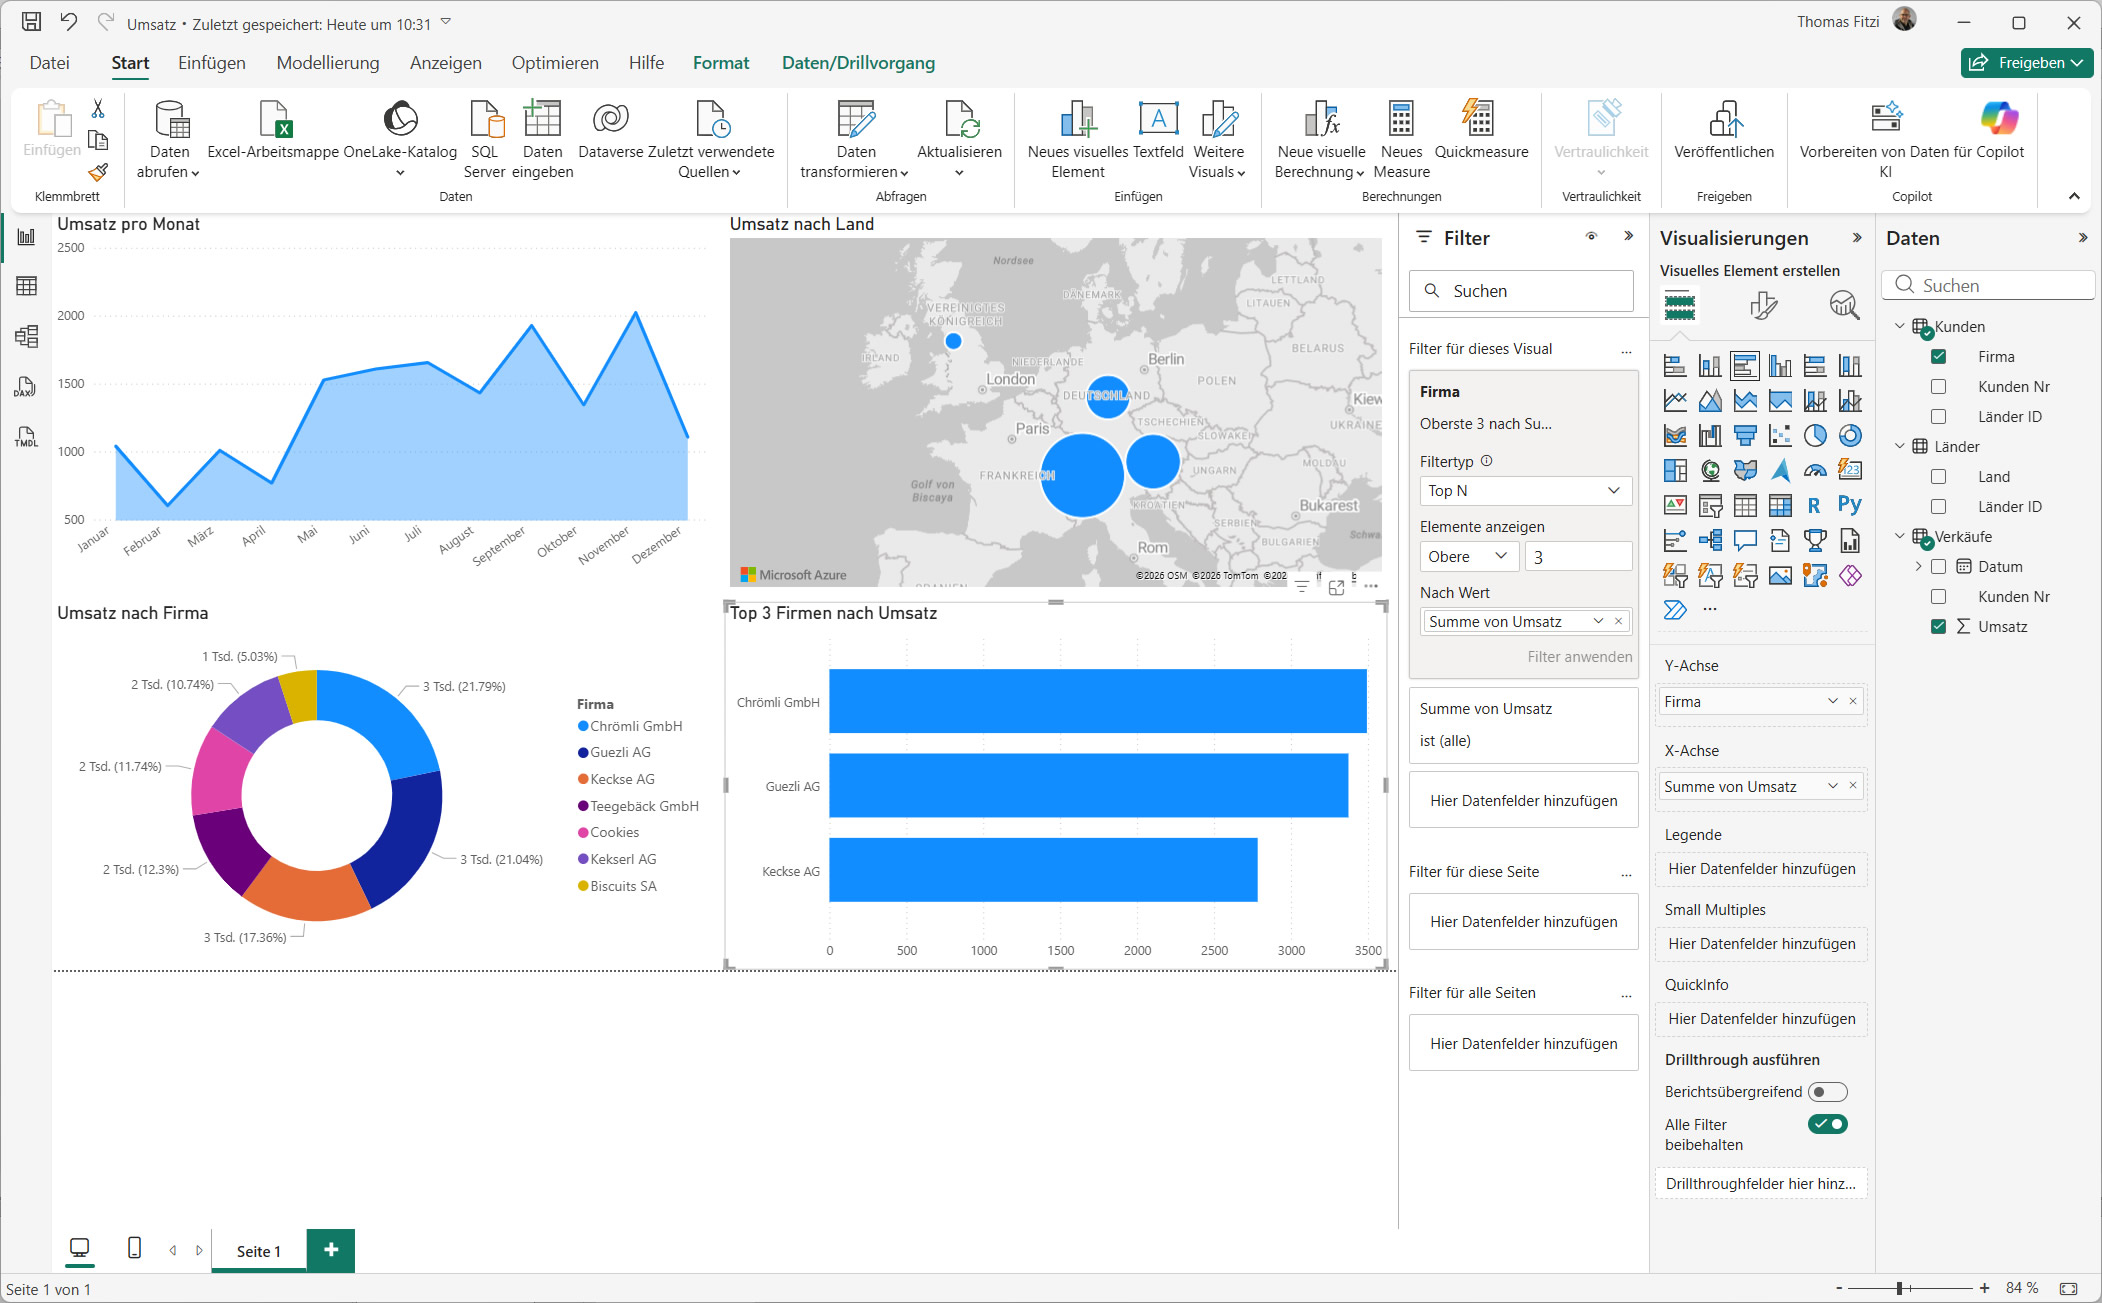
Task: Enable the Berichtsübergreifend toggle
Action: pos(1827,1092)
